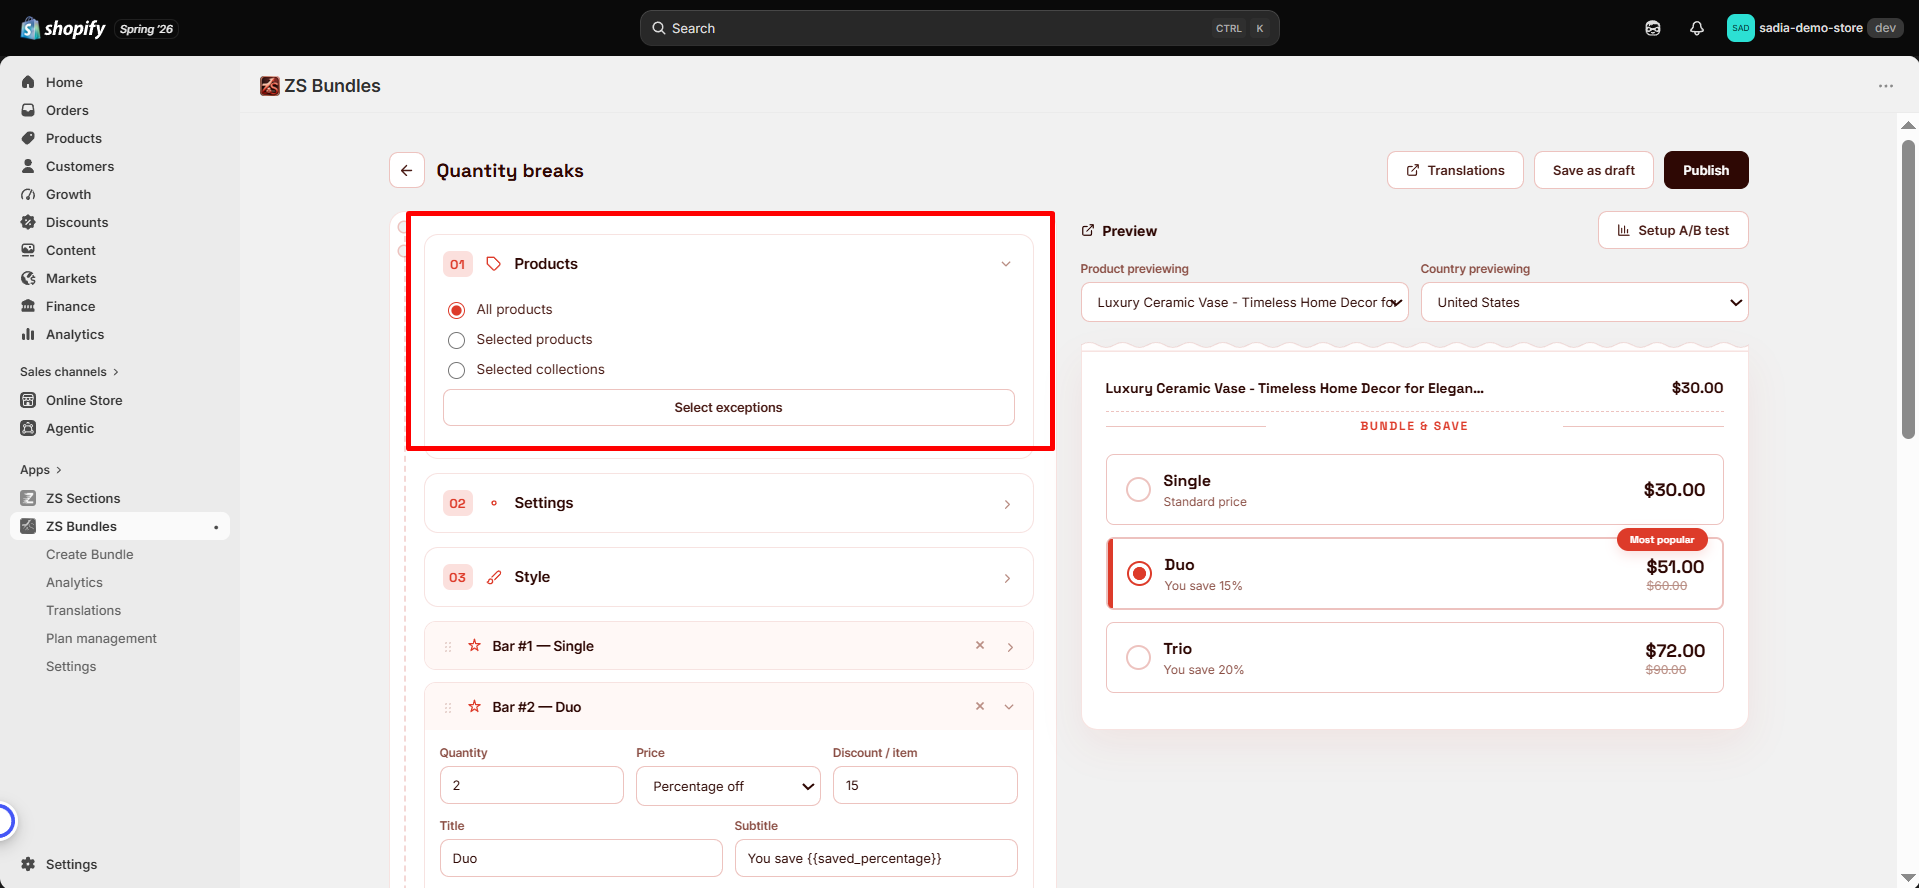Image resolution: width=1919 pixels, height=888 pixels.
Task: Grab the drag handle of Bar #2 — Duo
Action: pos(448,708)
